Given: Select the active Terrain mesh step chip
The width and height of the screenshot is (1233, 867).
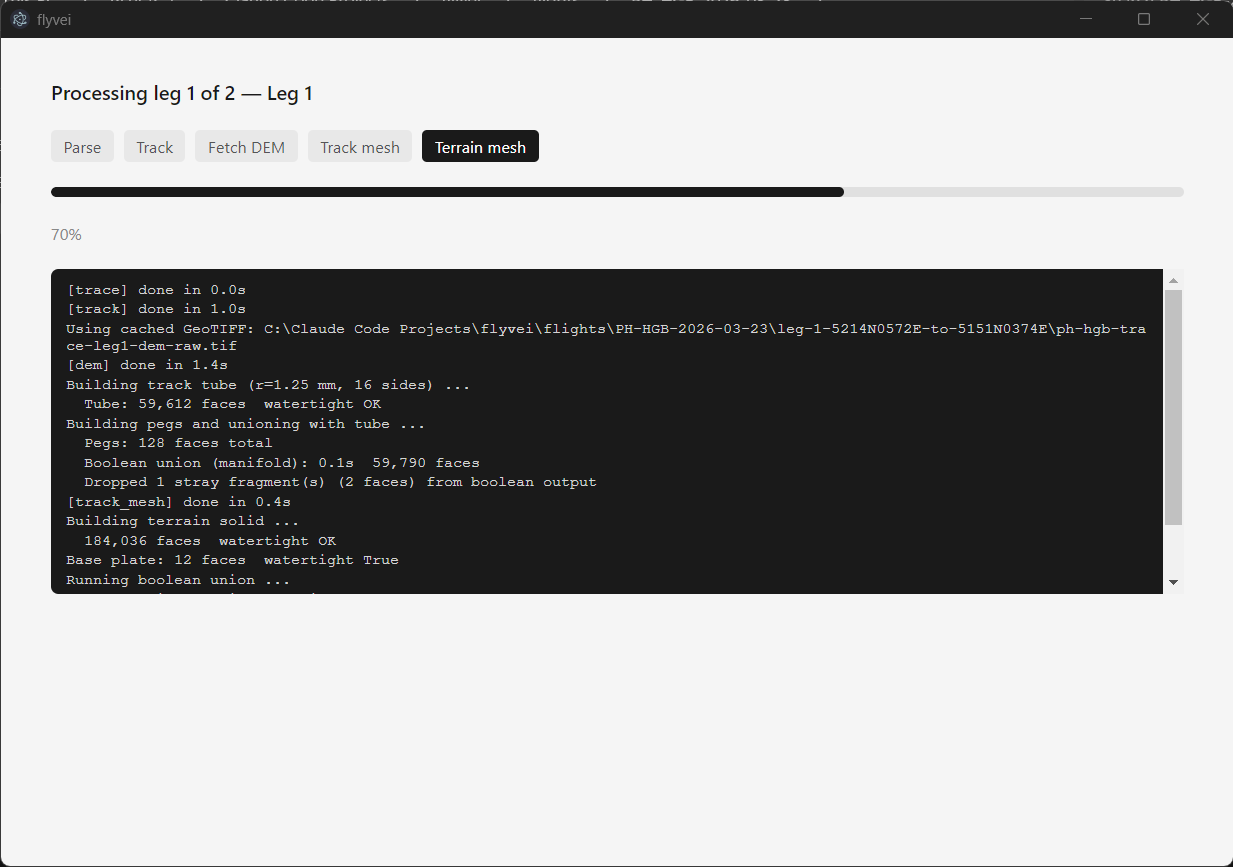Looking at the screenshot, I should click(480, 147).
